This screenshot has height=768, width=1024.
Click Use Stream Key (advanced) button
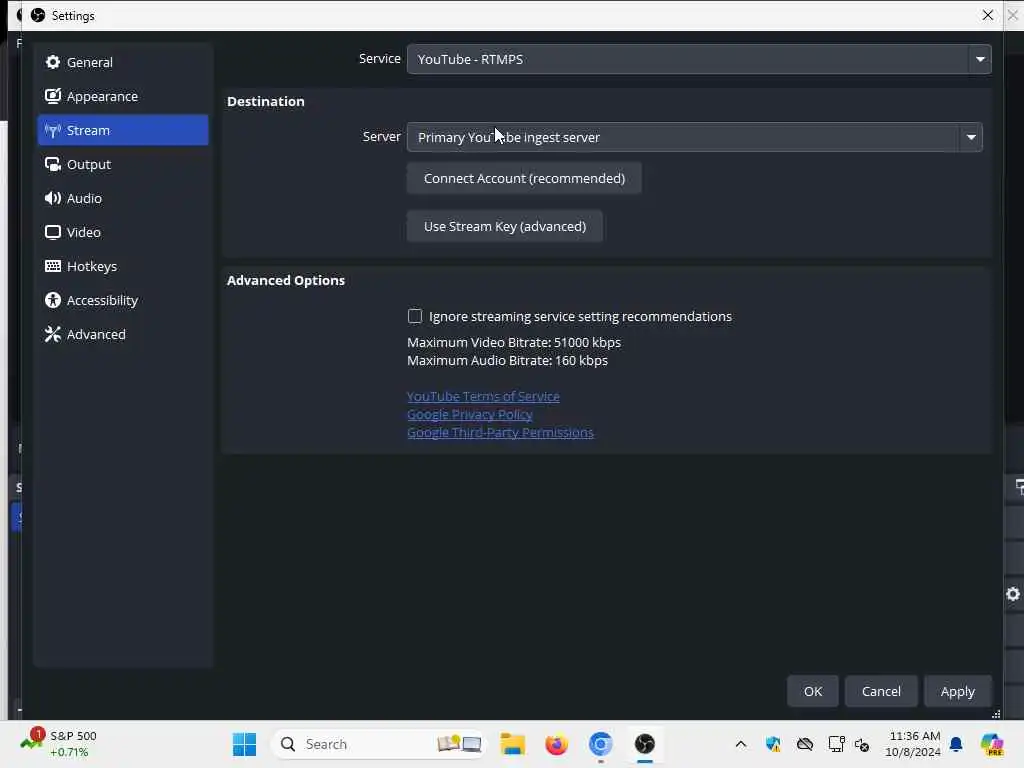point(504,226)
